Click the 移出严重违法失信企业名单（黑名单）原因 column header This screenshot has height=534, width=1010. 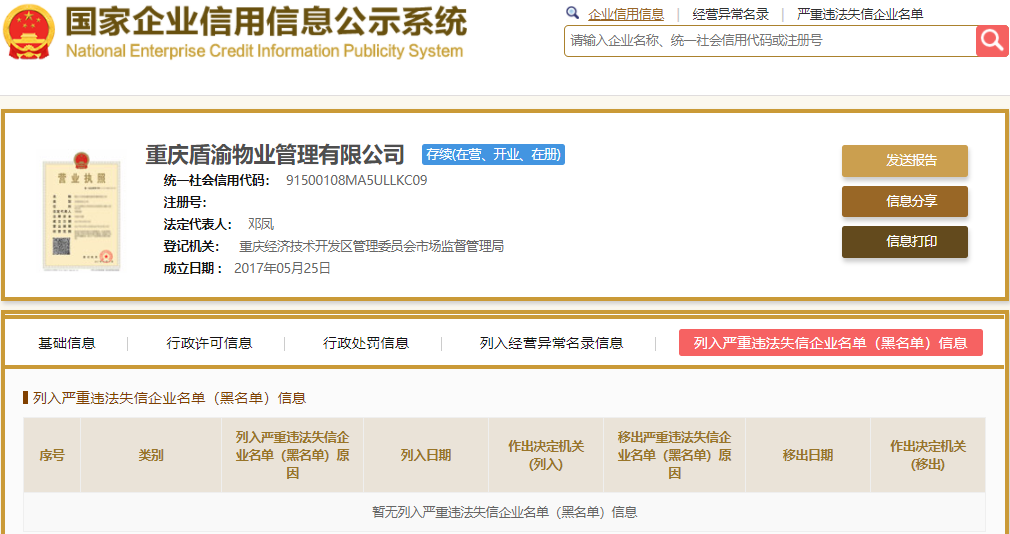tap(674, 455)
